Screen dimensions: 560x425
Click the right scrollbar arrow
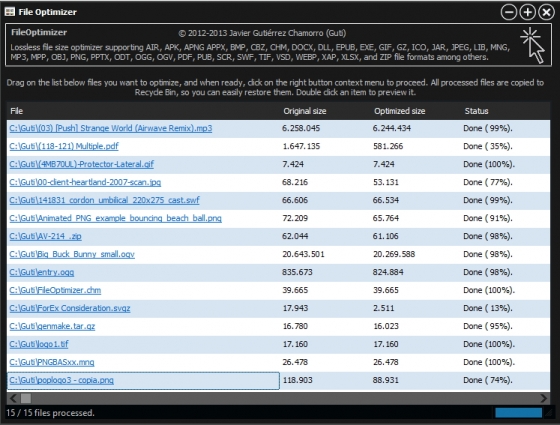tap(544, 398)
